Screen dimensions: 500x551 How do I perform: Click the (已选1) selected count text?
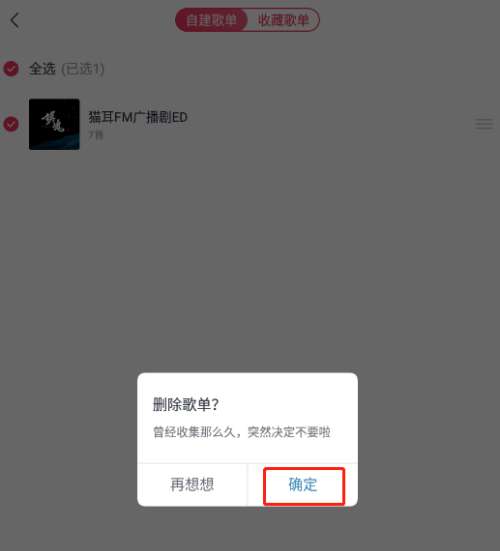(x=83, y=69)
